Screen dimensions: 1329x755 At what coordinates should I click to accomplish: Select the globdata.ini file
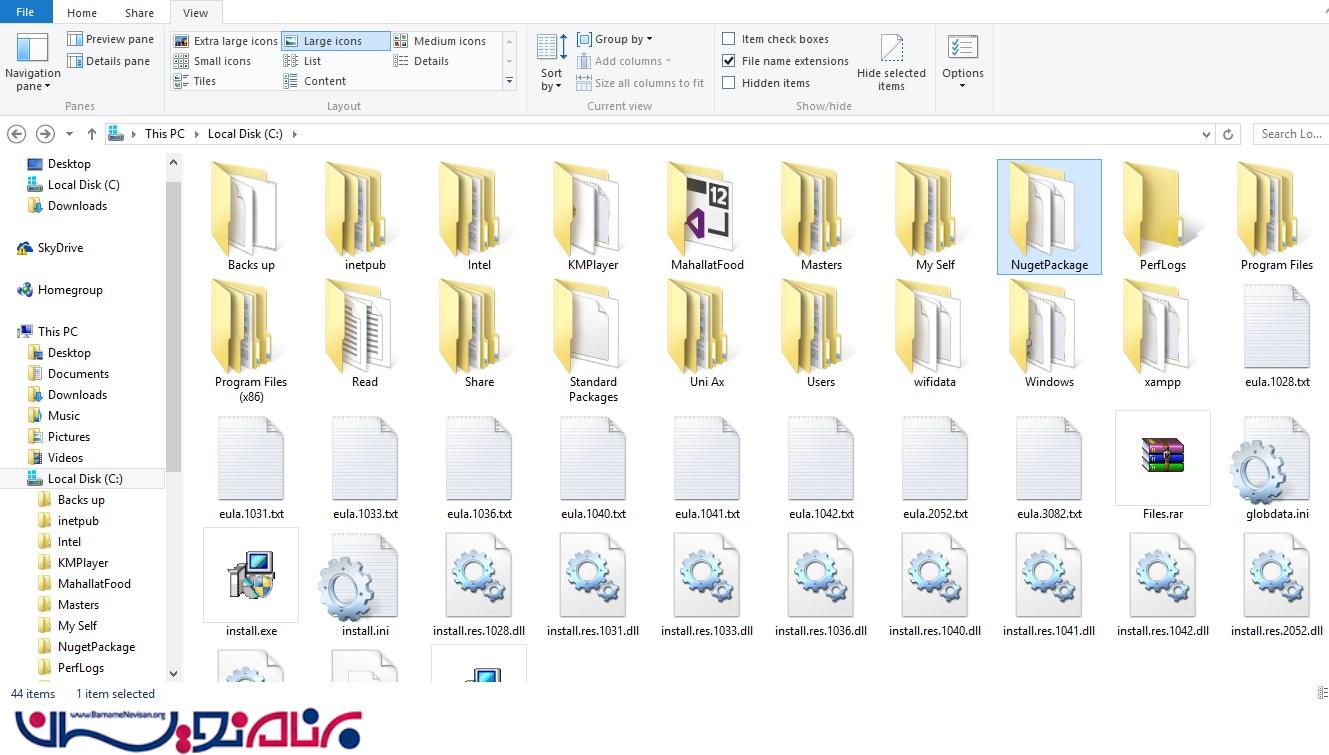click(1277, 466)
